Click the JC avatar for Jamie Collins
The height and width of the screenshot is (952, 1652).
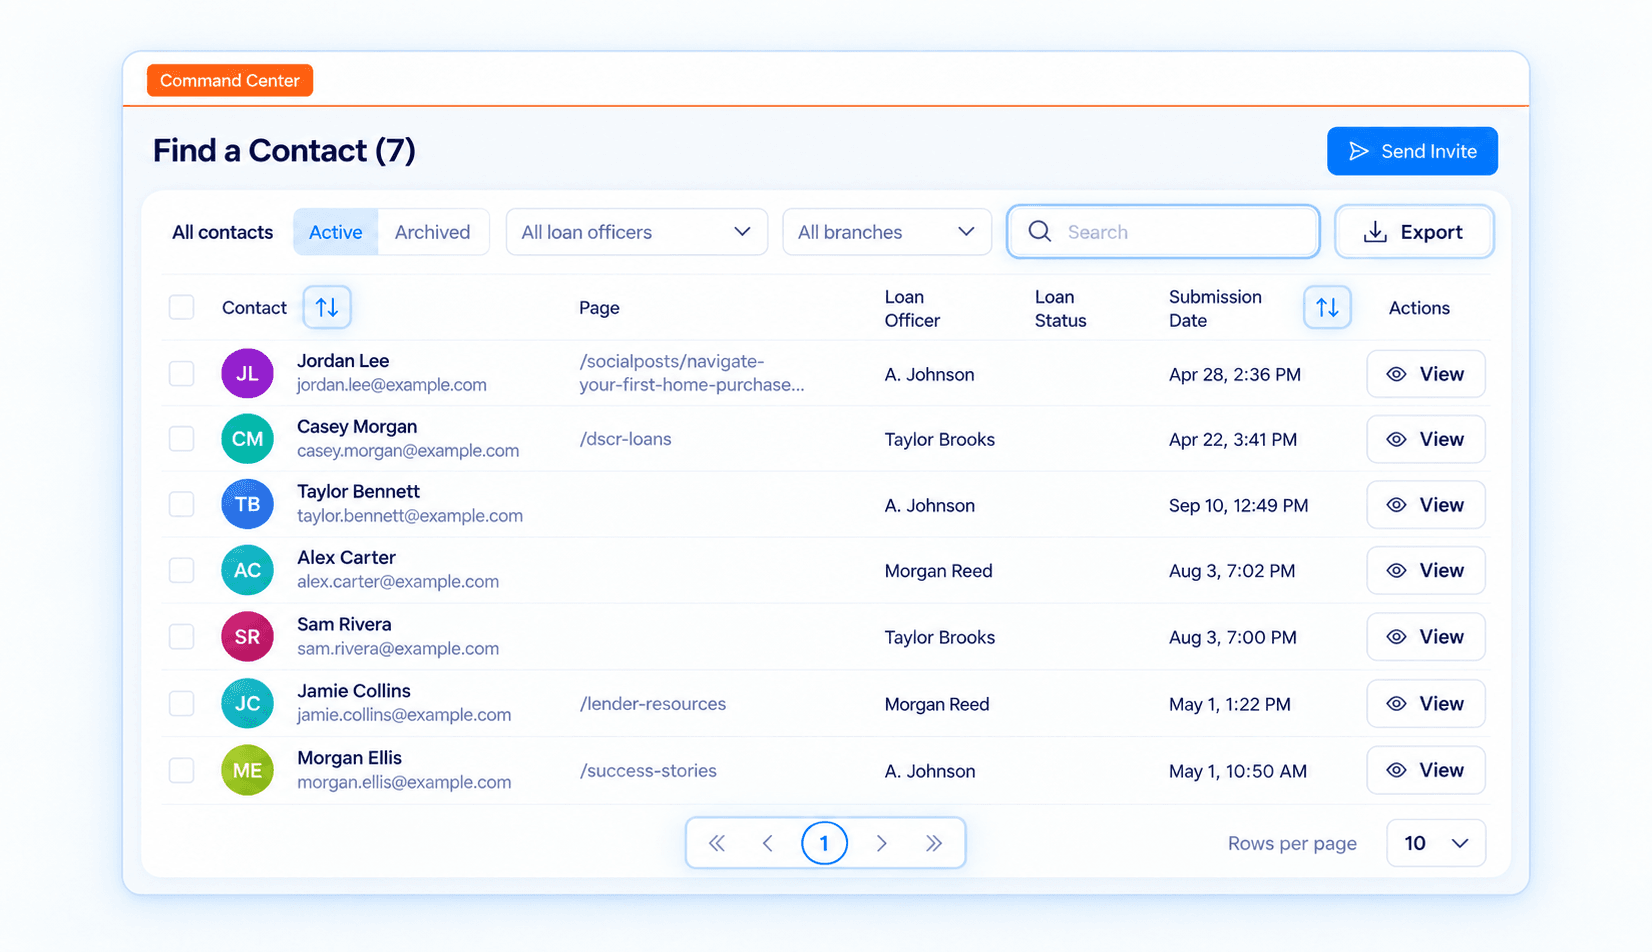click(247, 703)
